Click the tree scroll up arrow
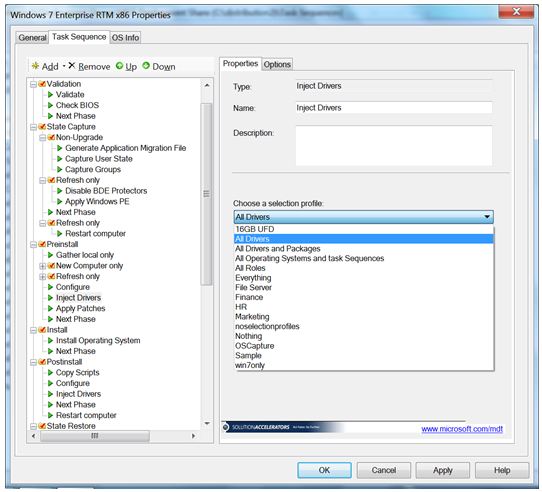 click(x=207, y=85)
